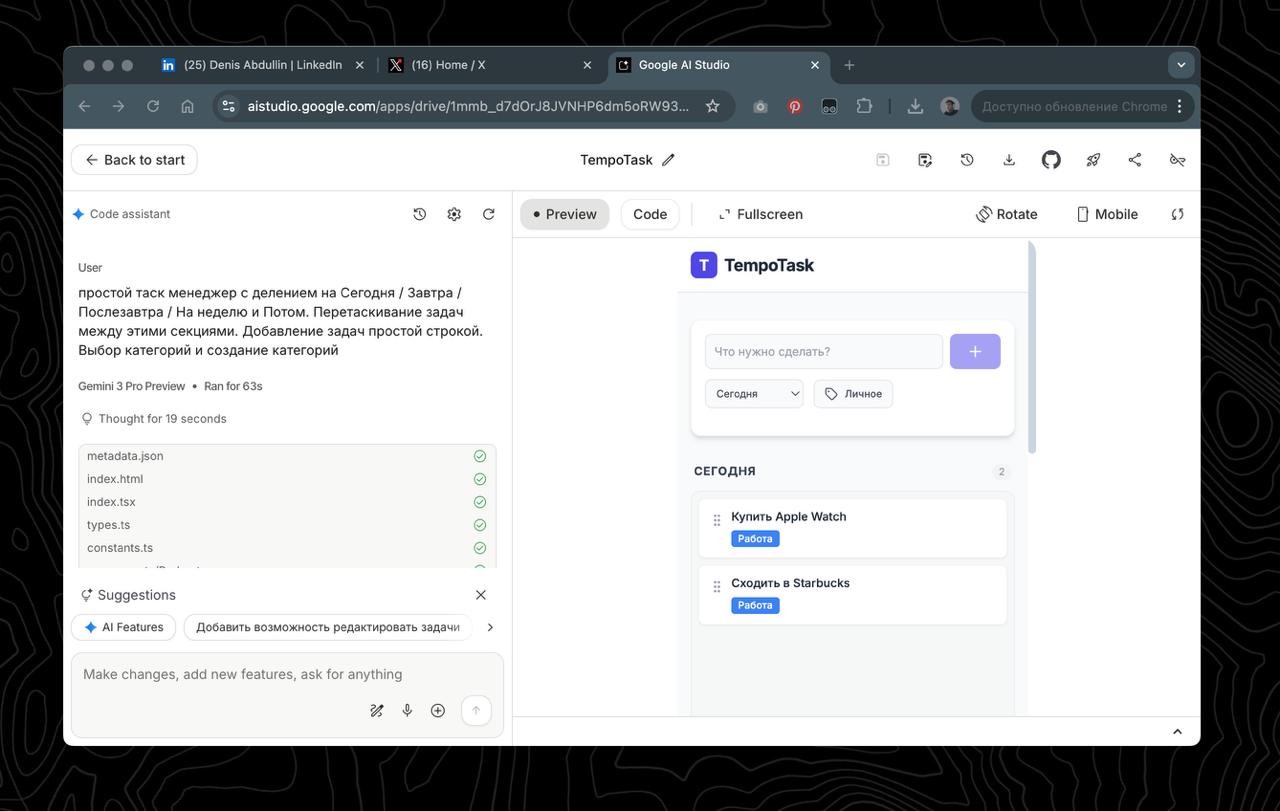Viewport: 1280px width, 811px height.
Task: Switch to the Code tab
Action: point(650,214)
